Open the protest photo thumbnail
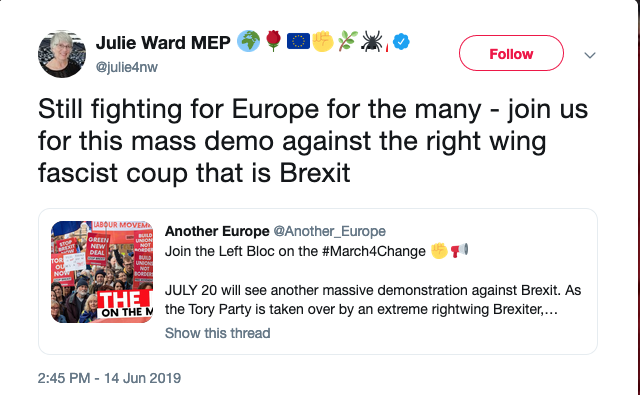 pos(102,272)
